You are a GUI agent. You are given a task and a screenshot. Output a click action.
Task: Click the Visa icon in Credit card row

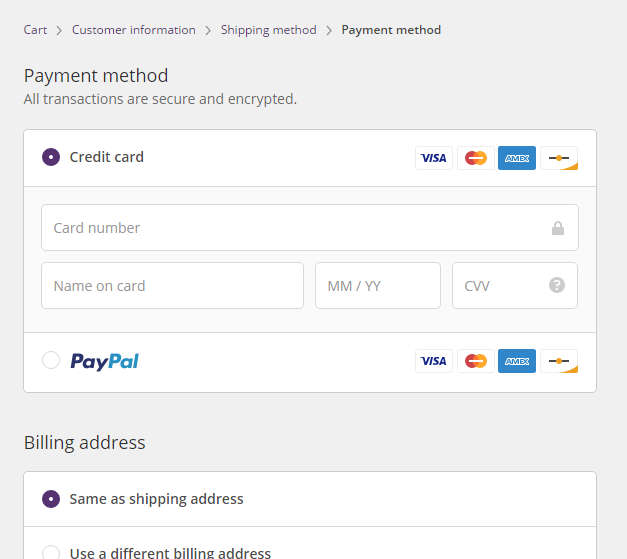[x=433, y=158]
